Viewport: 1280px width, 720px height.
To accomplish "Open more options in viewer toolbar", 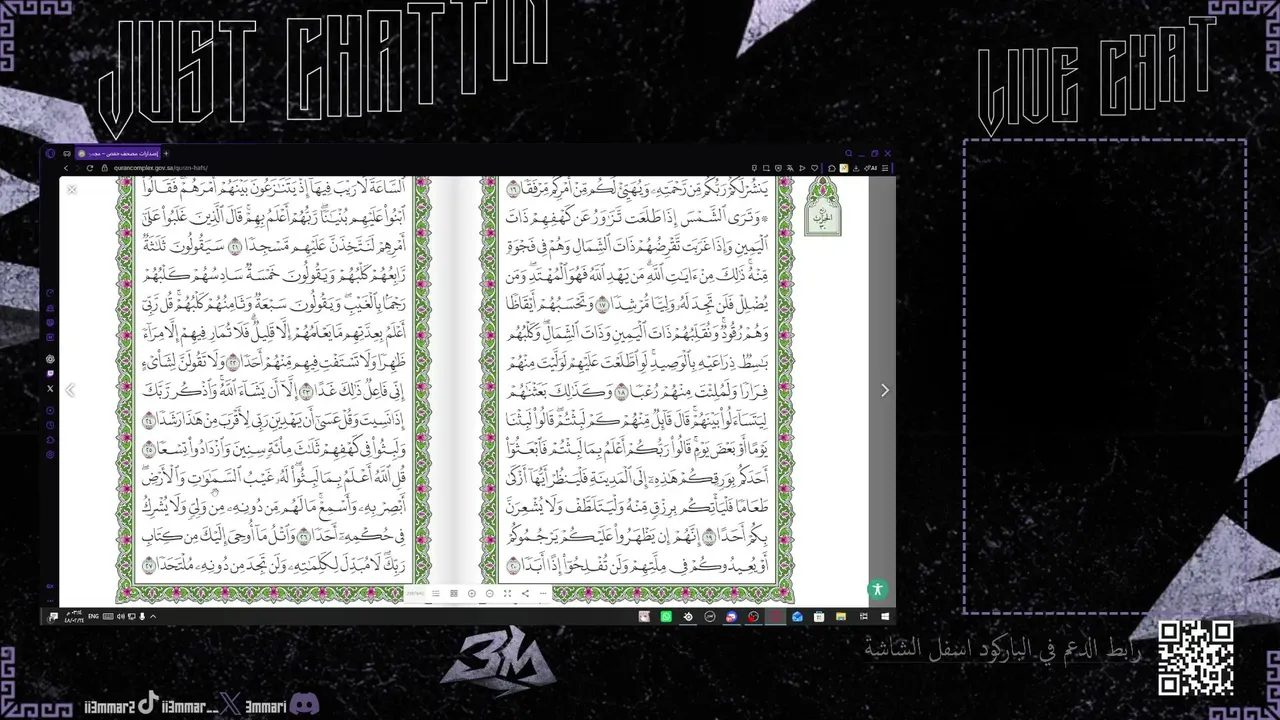I will pyautogui.click(x=542, y=594).
